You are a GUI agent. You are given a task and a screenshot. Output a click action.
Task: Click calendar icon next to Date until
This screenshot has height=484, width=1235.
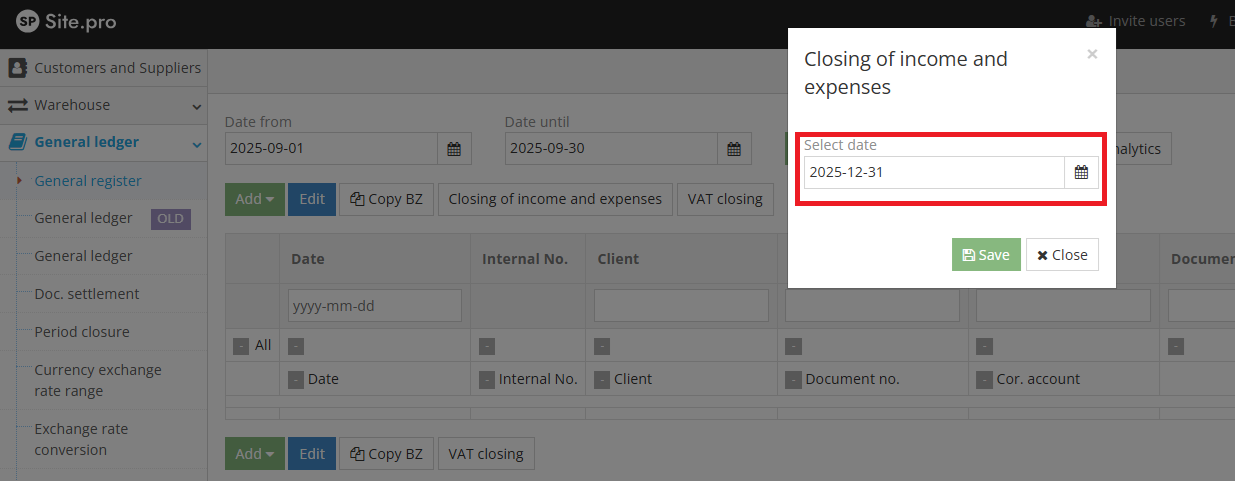point(733,149)
